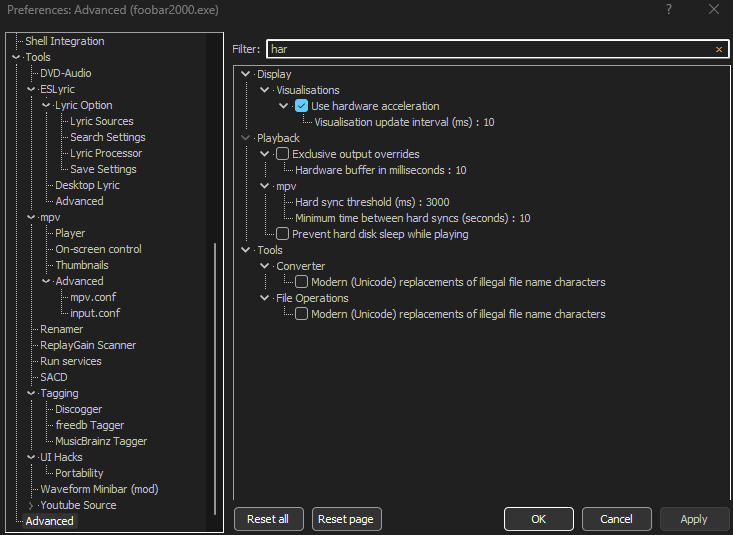Screen dimensions: 733x535
Task: Open freedb Tagger page
Action: (90, 425)
